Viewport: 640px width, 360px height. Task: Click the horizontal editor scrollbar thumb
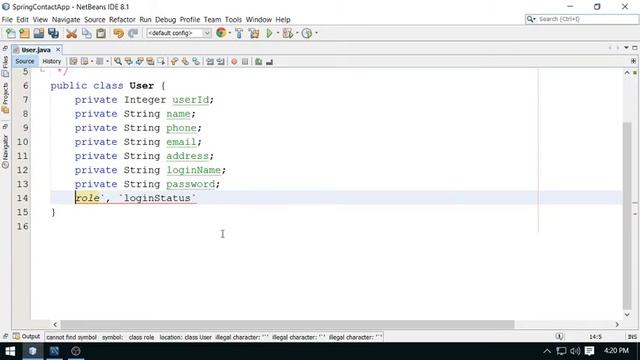(288, 324)
